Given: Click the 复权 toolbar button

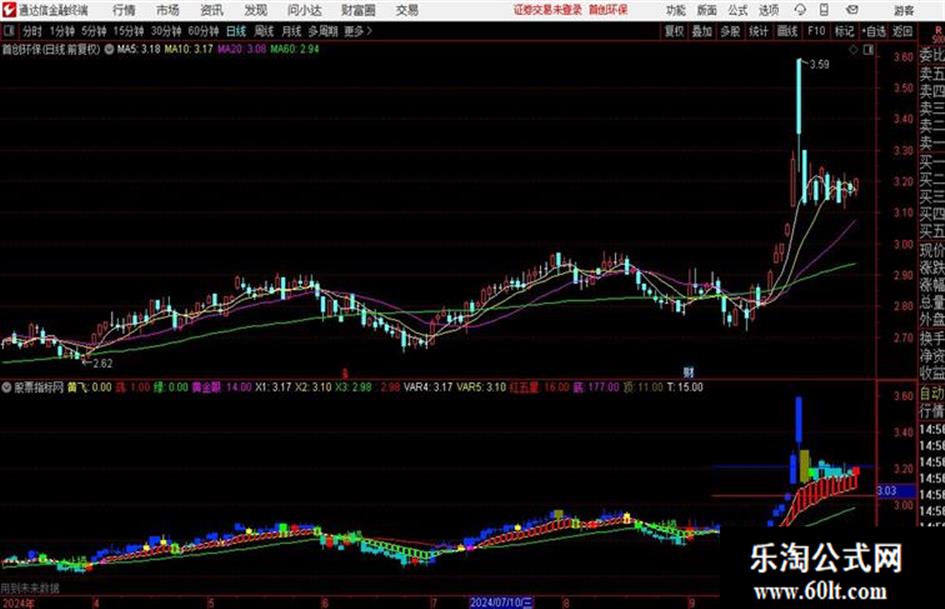Looking at the screenshot, I should coord(674,31).
